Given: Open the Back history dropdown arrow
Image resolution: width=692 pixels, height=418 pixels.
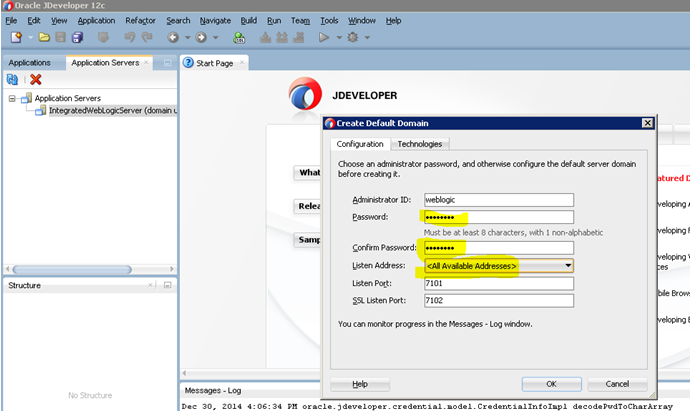Looking at the screenshot, I should [x=187, y=38].
